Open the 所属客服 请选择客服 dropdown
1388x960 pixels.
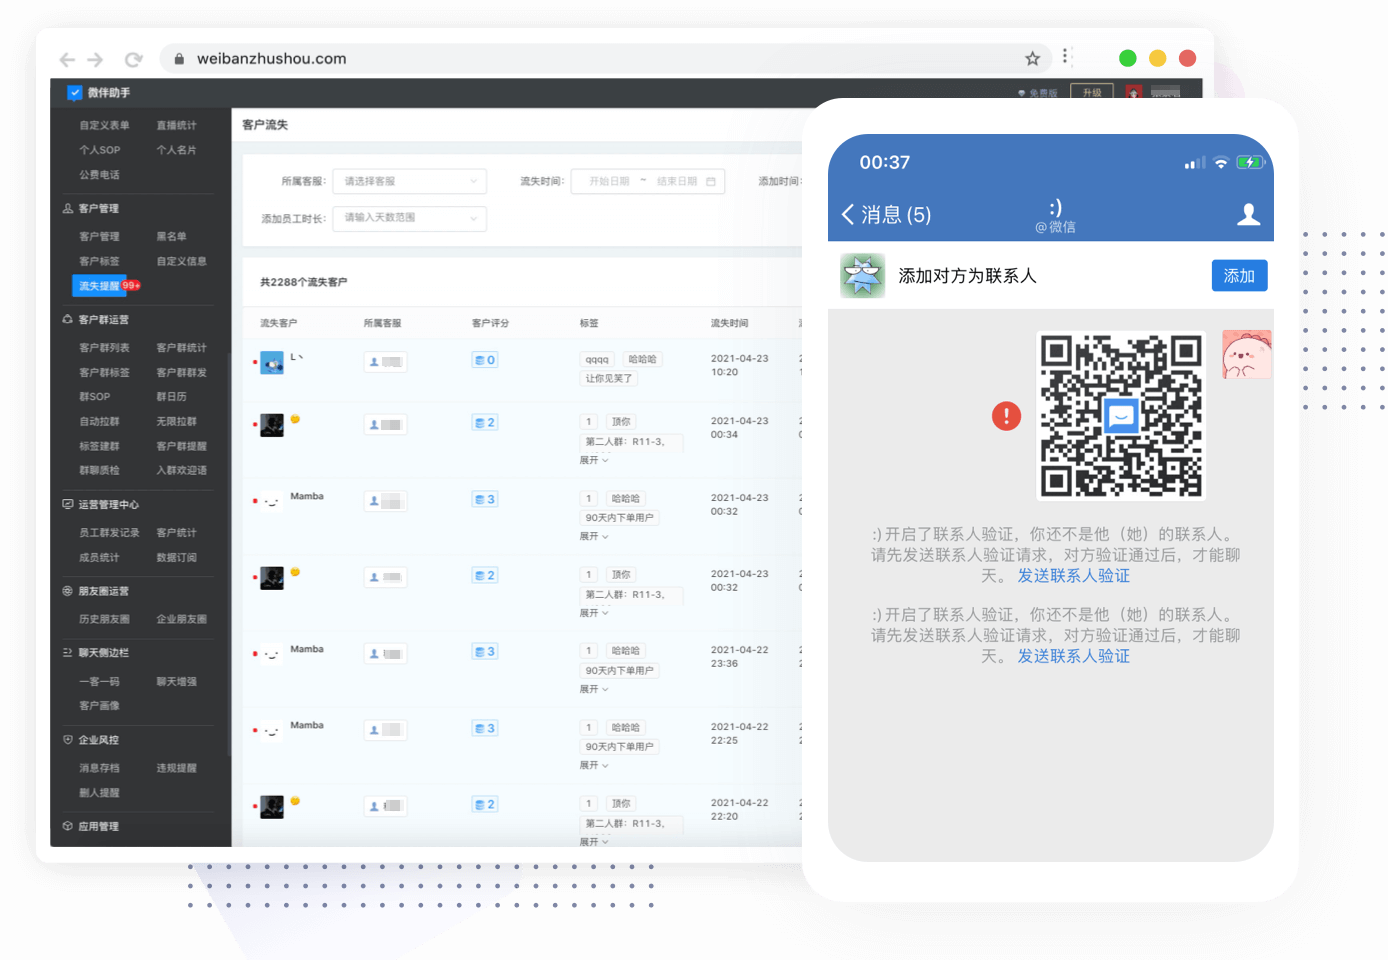click(410, 181)
